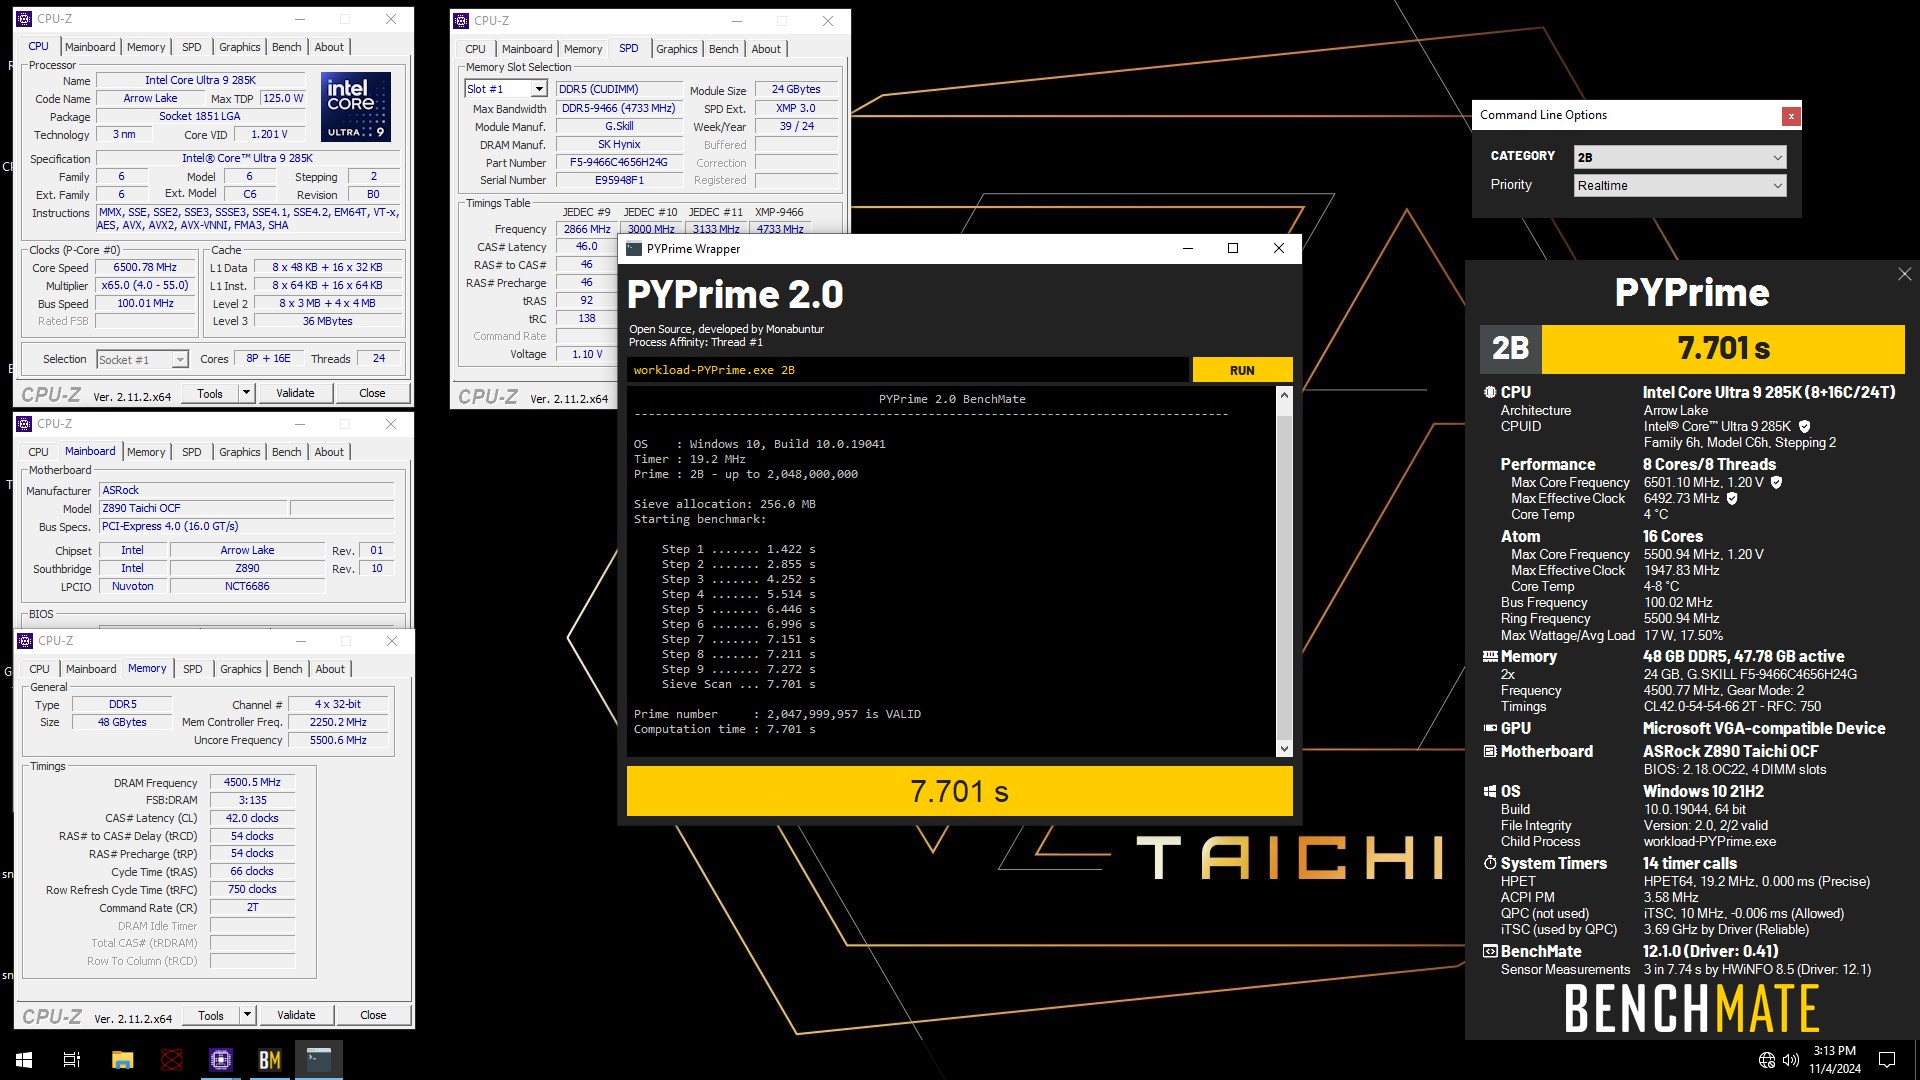Click the 2B score banner in BenchMate

coord(1692,348)
